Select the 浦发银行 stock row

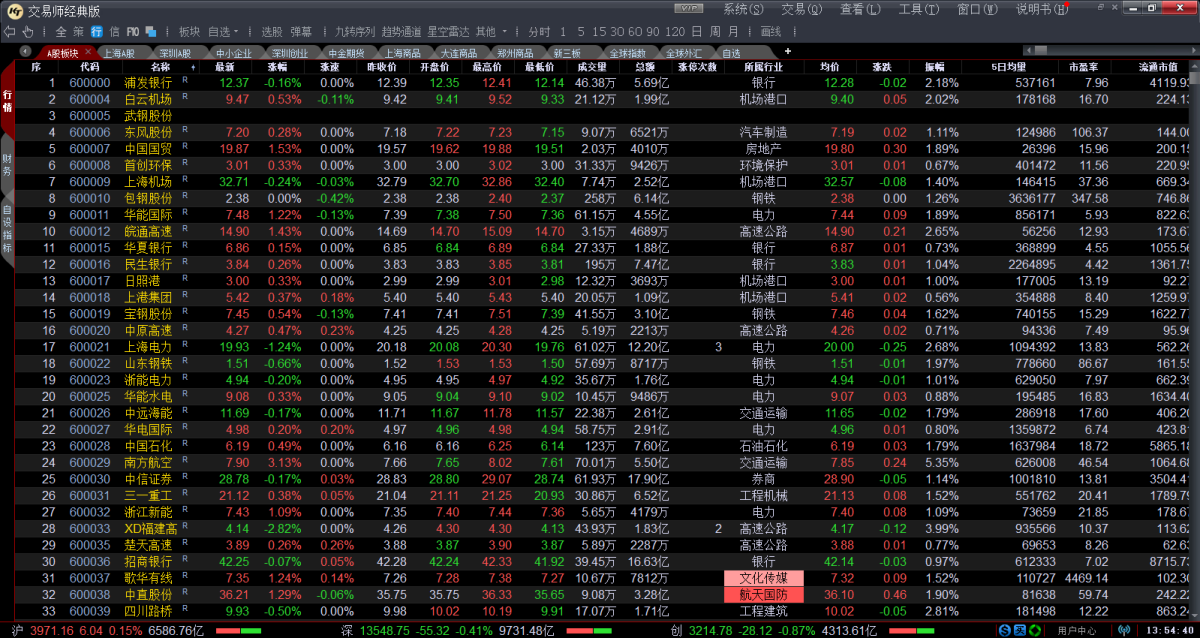[147, 82]
